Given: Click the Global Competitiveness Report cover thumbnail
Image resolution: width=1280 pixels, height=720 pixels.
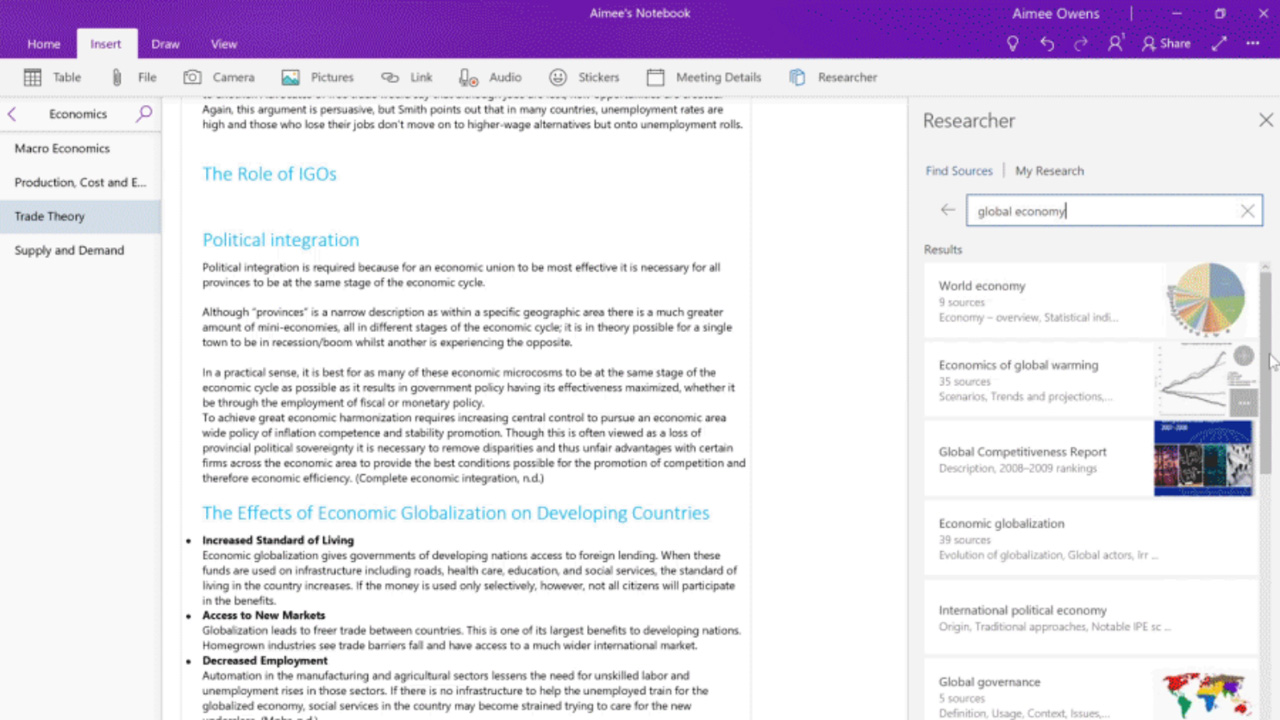Looking at the screenshot, I should (x=1203, y=458).
